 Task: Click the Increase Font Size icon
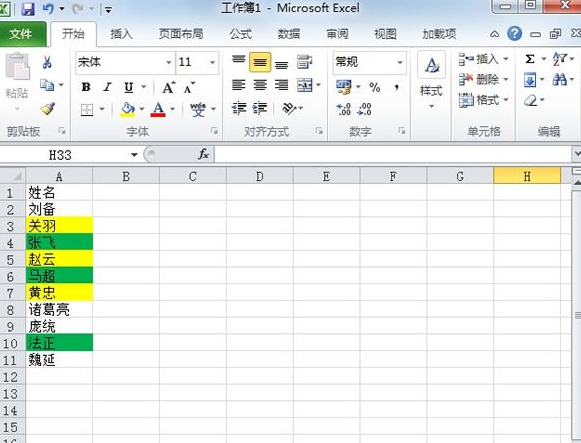coord(169,87)
